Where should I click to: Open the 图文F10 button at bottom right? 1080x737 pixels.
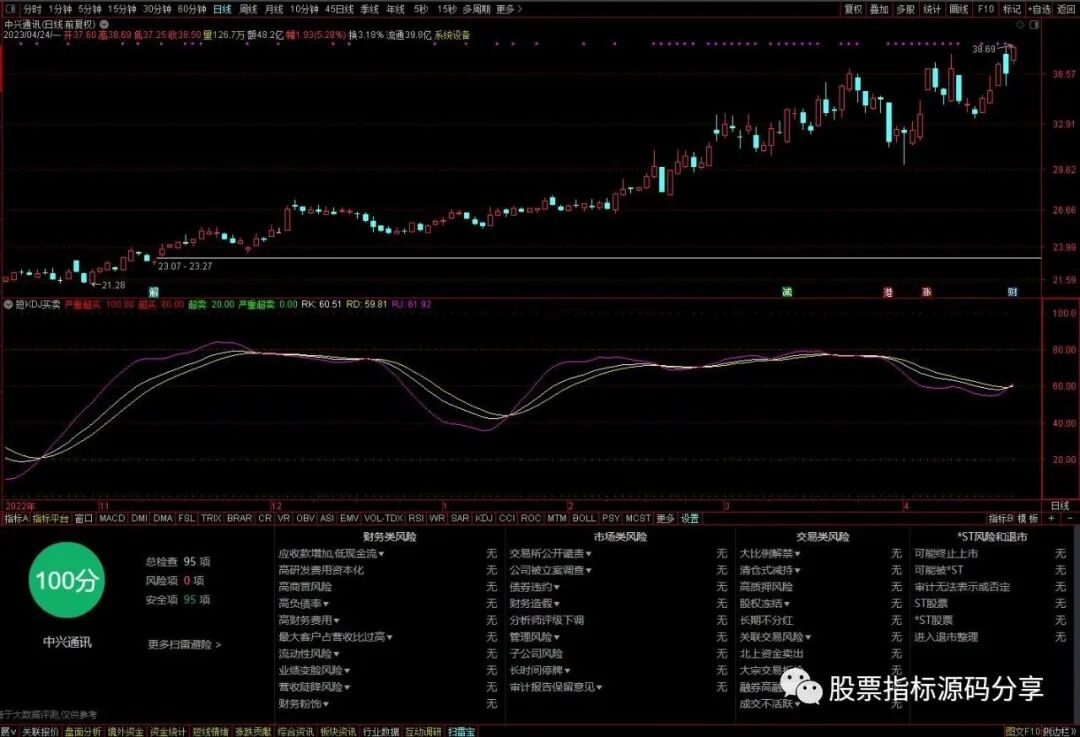click(1021, 731)
